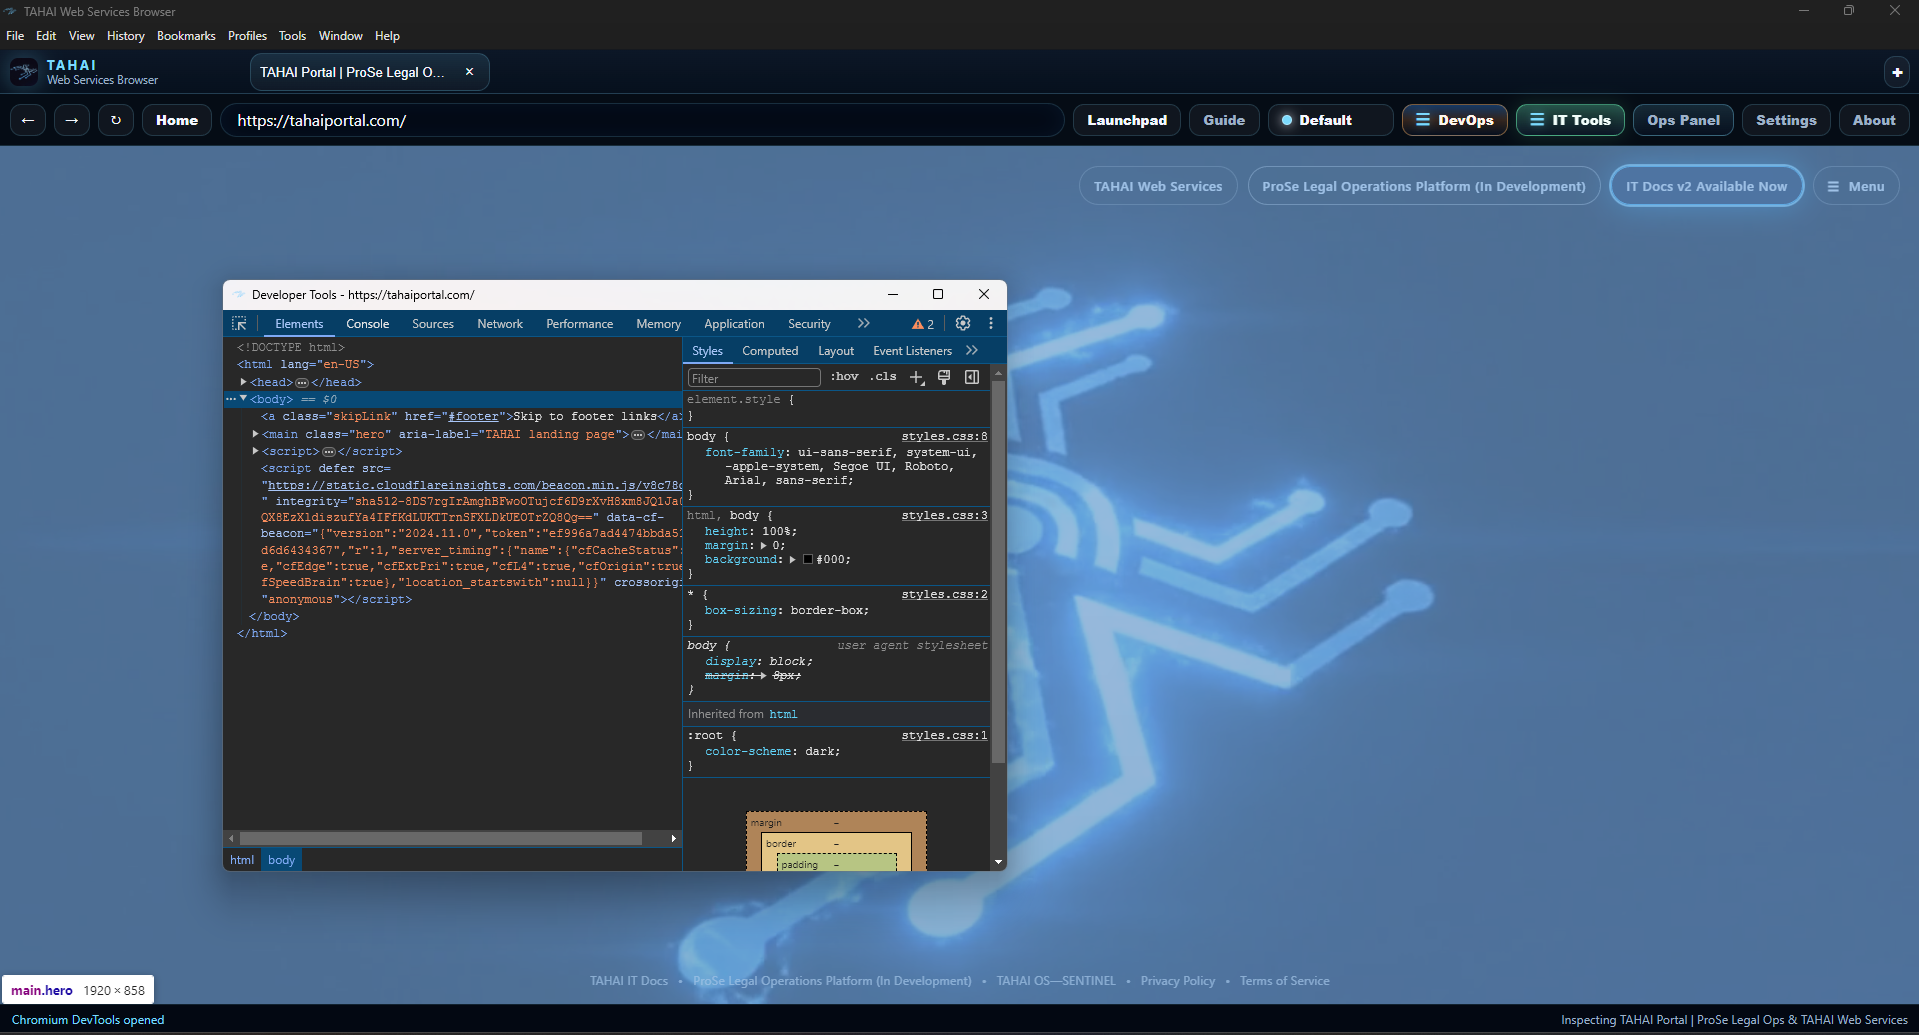This screenshot has width=1919, height=1035.
Task: Expand the collapsed script node
Action: click(255, 451)
